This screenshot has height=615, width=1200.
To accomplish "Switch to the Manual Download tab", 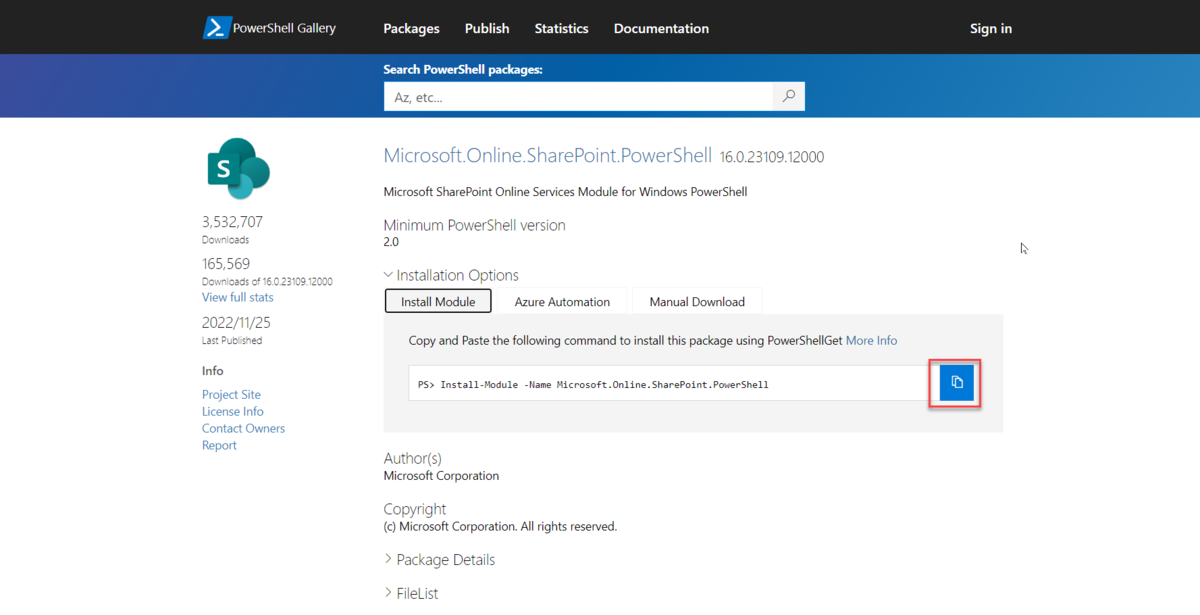I will coord(697,301).
